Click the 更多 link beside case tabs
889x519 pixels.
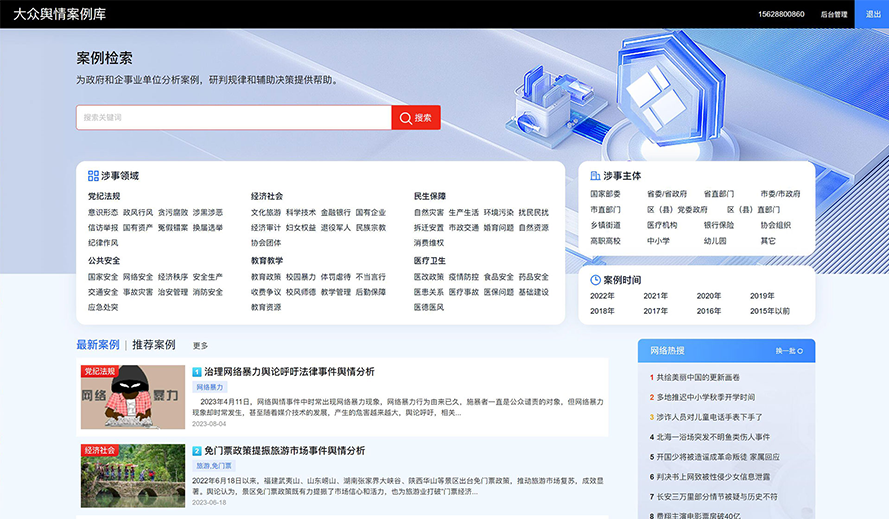(201, 346)
